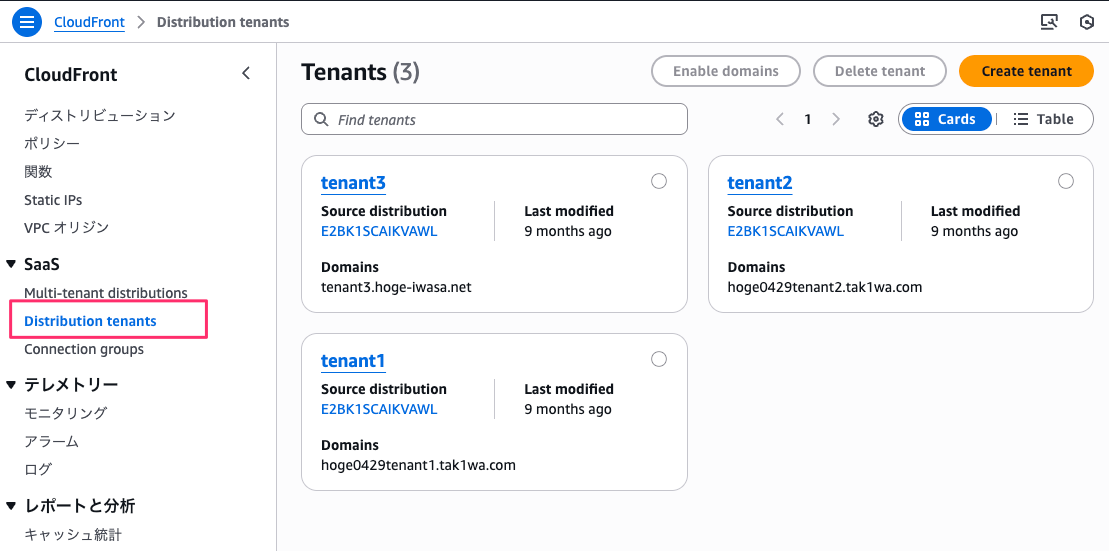Open キャッシュ統計 in sidebar
The width and height of the screenshot is (1109, 551).
[x=75, y=533]
